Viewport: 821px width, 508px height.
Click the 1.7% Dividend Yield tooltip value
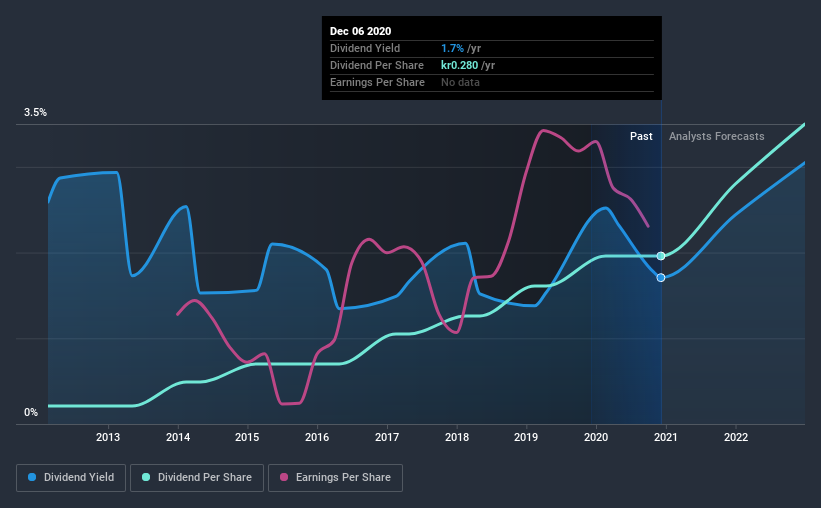tap(452, 48)
